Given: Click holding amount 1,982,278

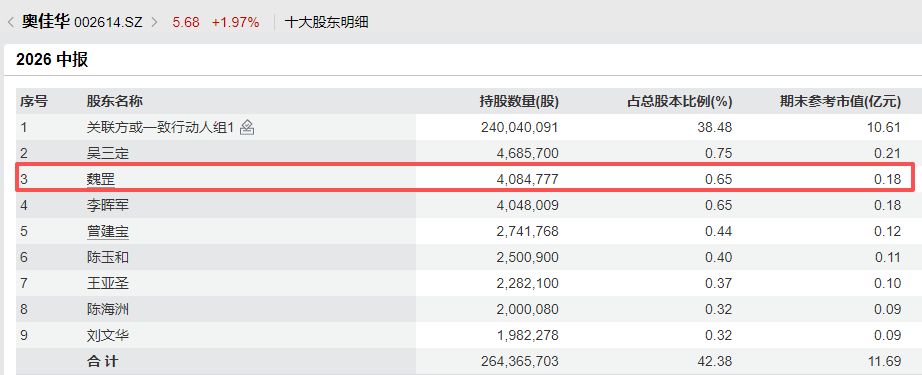Looking at the screenshot, I should click(527, 336).
